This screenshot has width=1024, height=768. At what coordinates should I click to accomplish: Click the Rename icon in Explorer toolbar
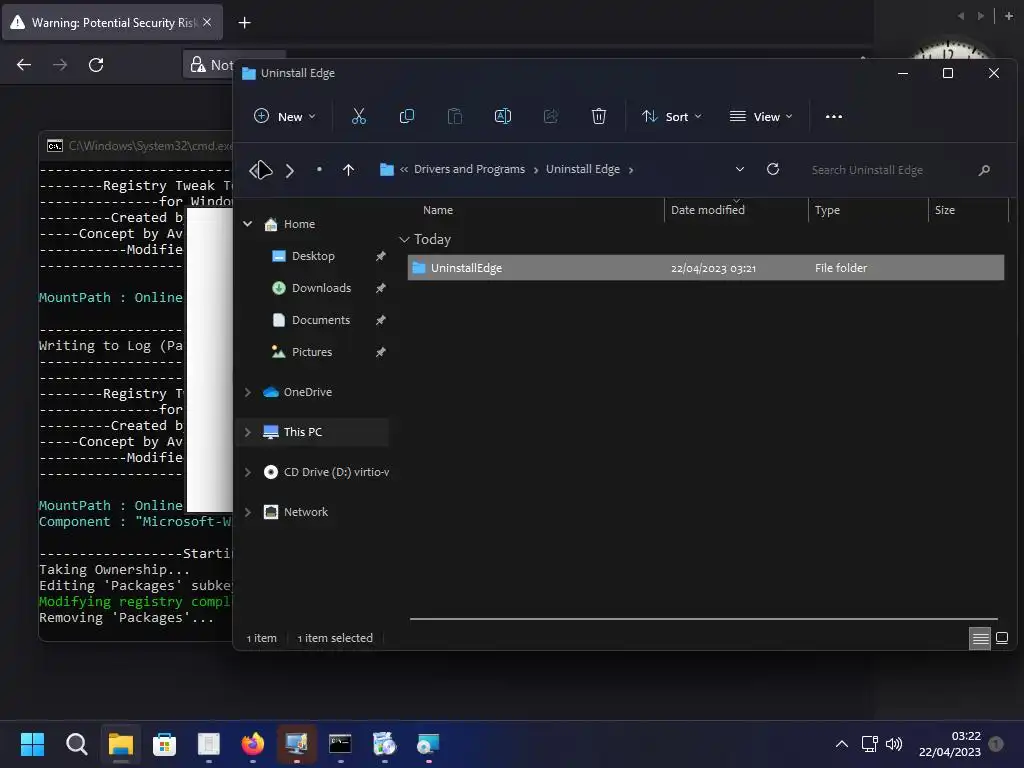coord(503,116)
